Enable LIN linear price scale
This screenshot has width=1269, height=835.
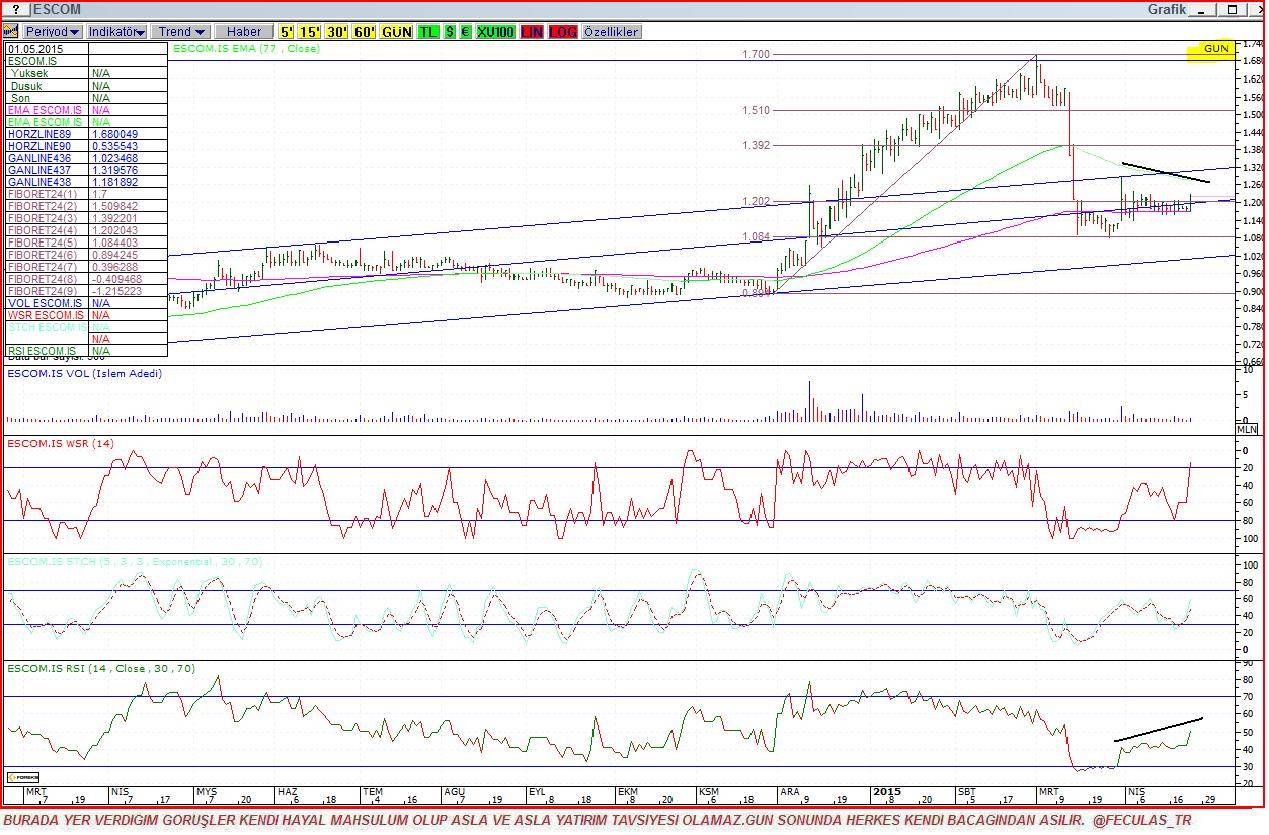(532, 32)
